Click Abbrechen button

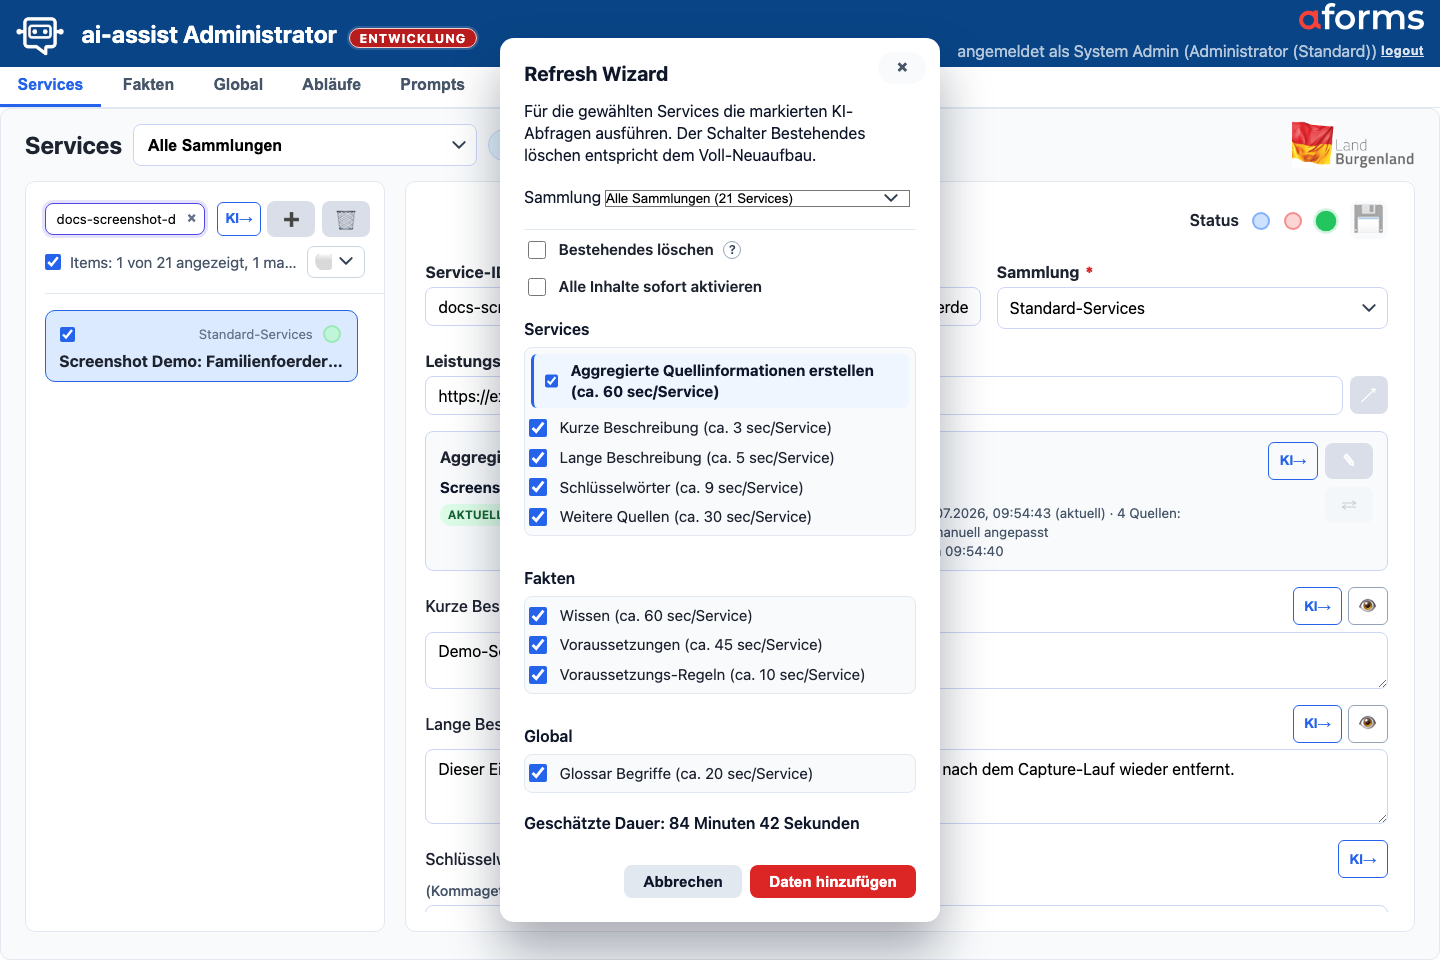683,881
